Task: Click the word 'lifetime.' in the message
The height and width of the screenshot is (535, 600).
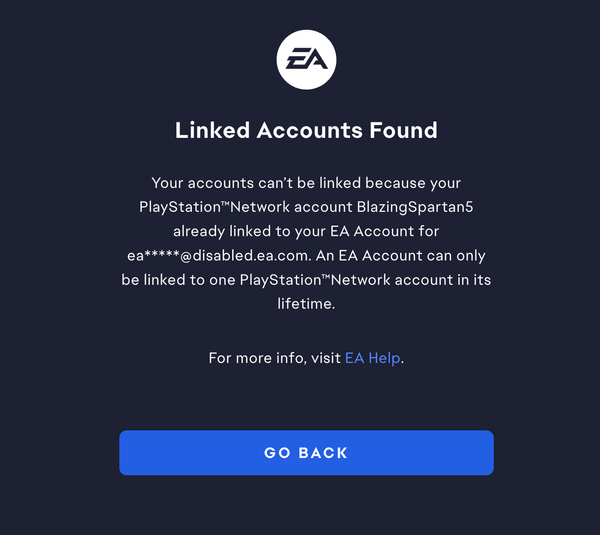Action: [306, 304]
